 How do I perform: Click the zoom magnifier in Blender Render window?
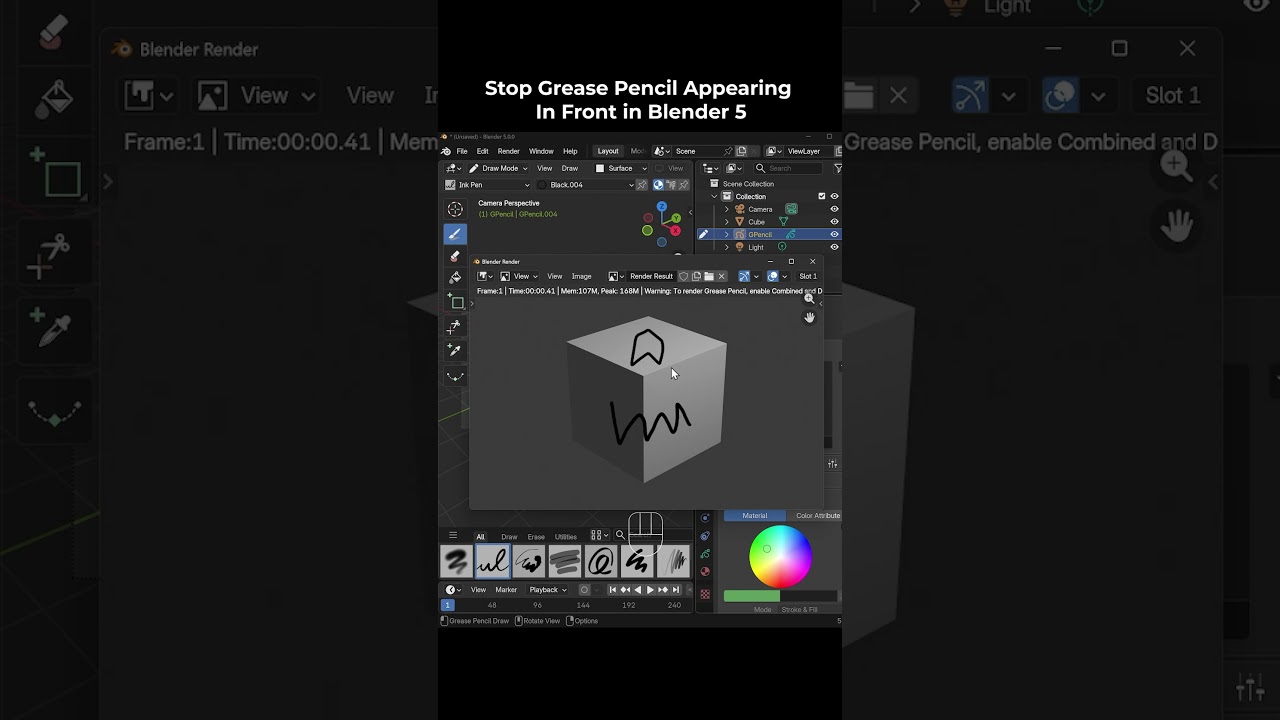(x=809, y=298)
